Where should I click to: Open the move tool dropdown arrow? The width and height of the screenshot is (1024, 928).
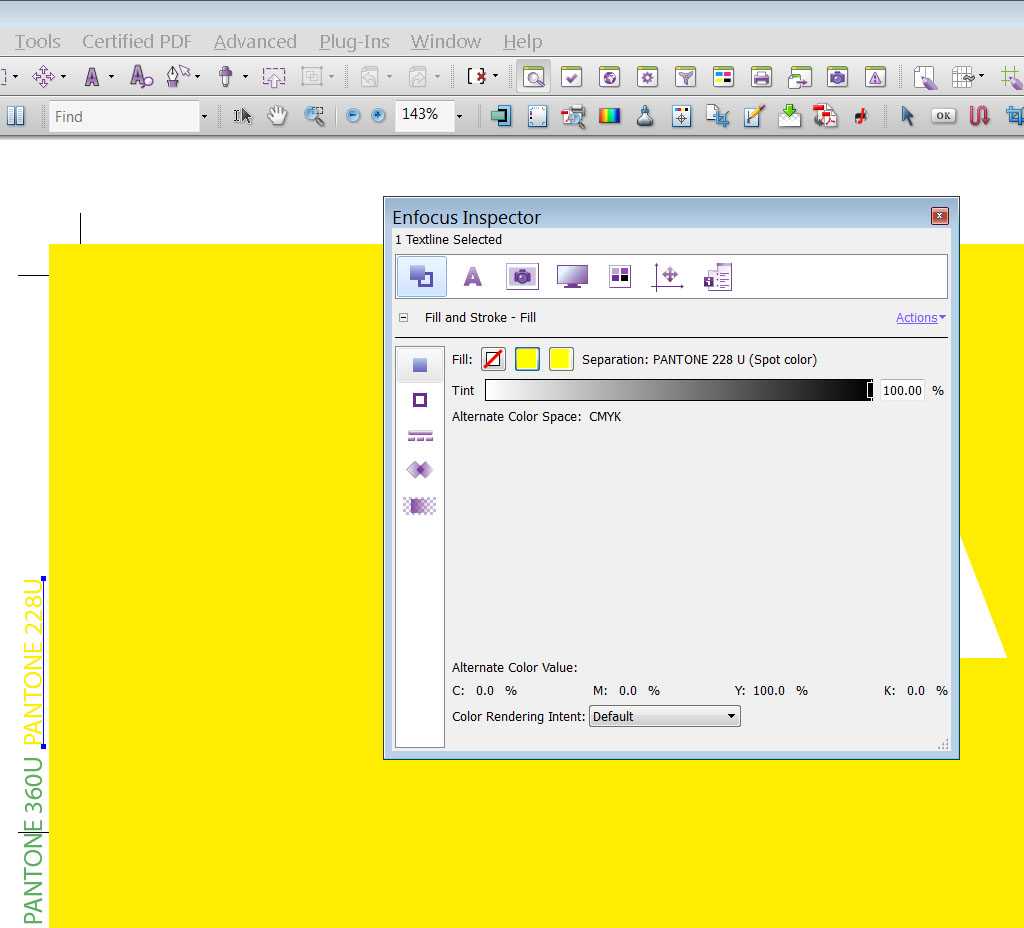click(x=63, y=76)
